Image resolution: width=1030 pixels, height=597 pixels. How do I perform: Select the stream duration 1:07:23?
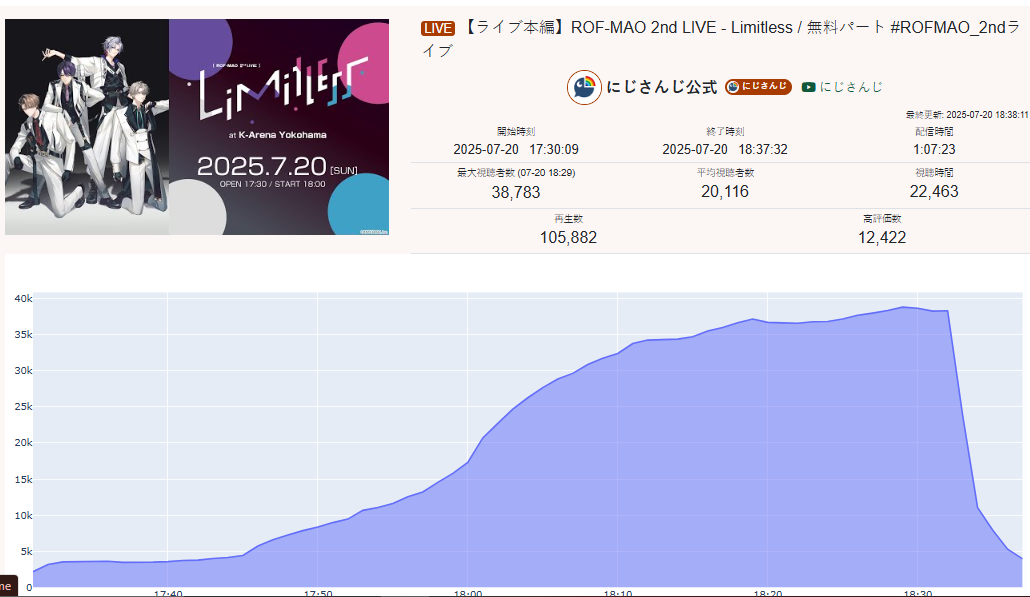[934, 149]
